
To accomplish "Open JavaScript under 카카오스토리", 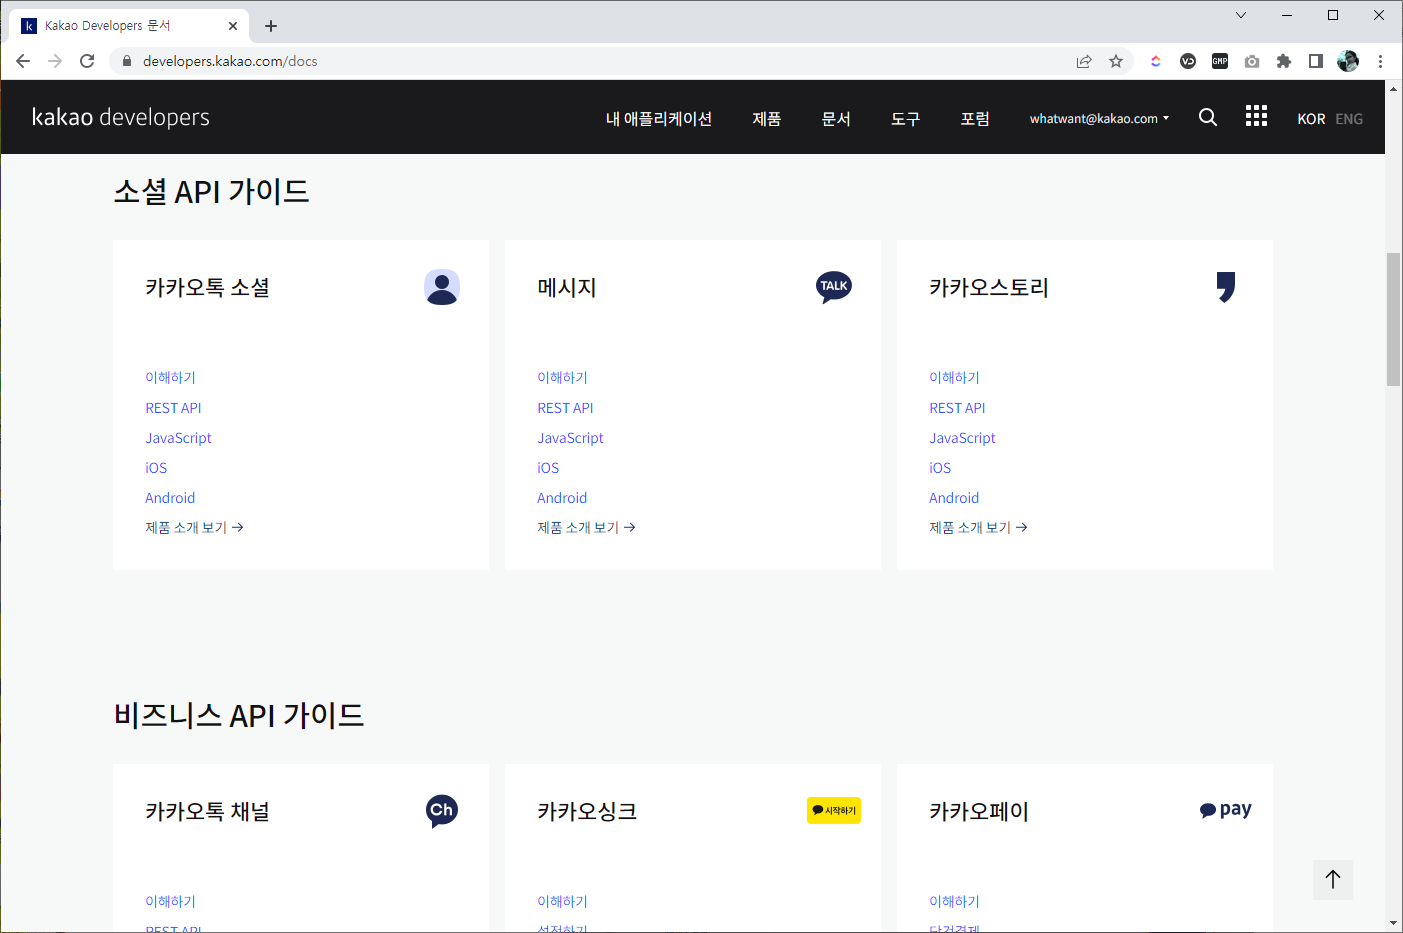I will pyautogui.click(x=962, y=438).
